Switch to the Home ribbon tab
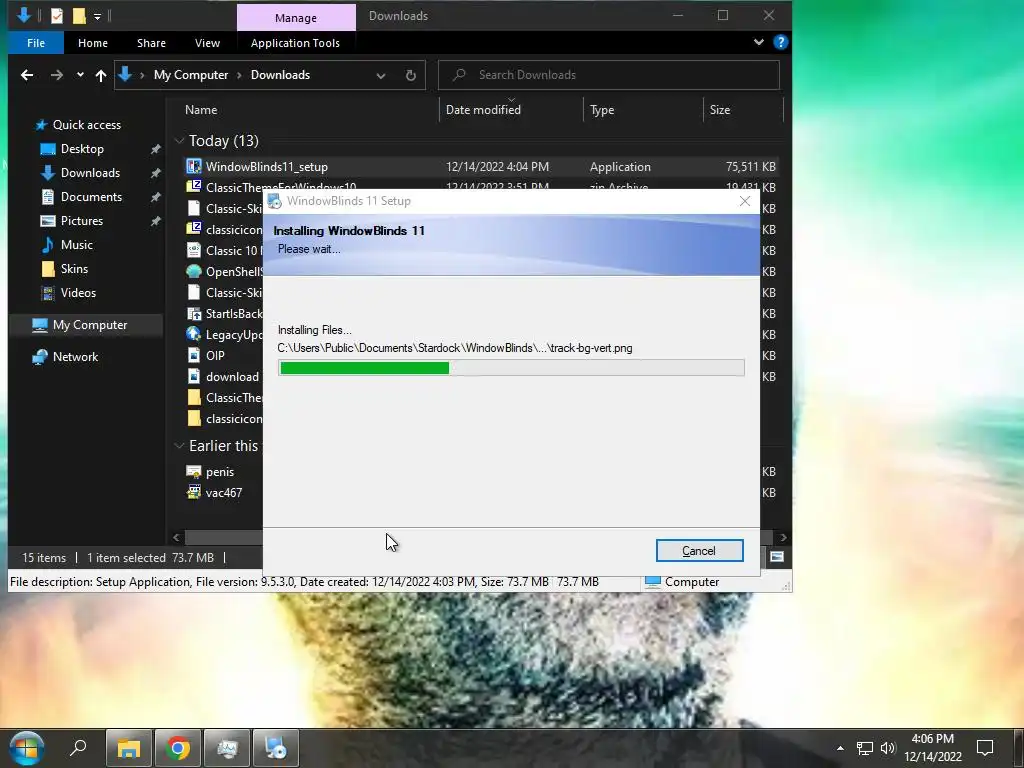 (x=93, y=43)
